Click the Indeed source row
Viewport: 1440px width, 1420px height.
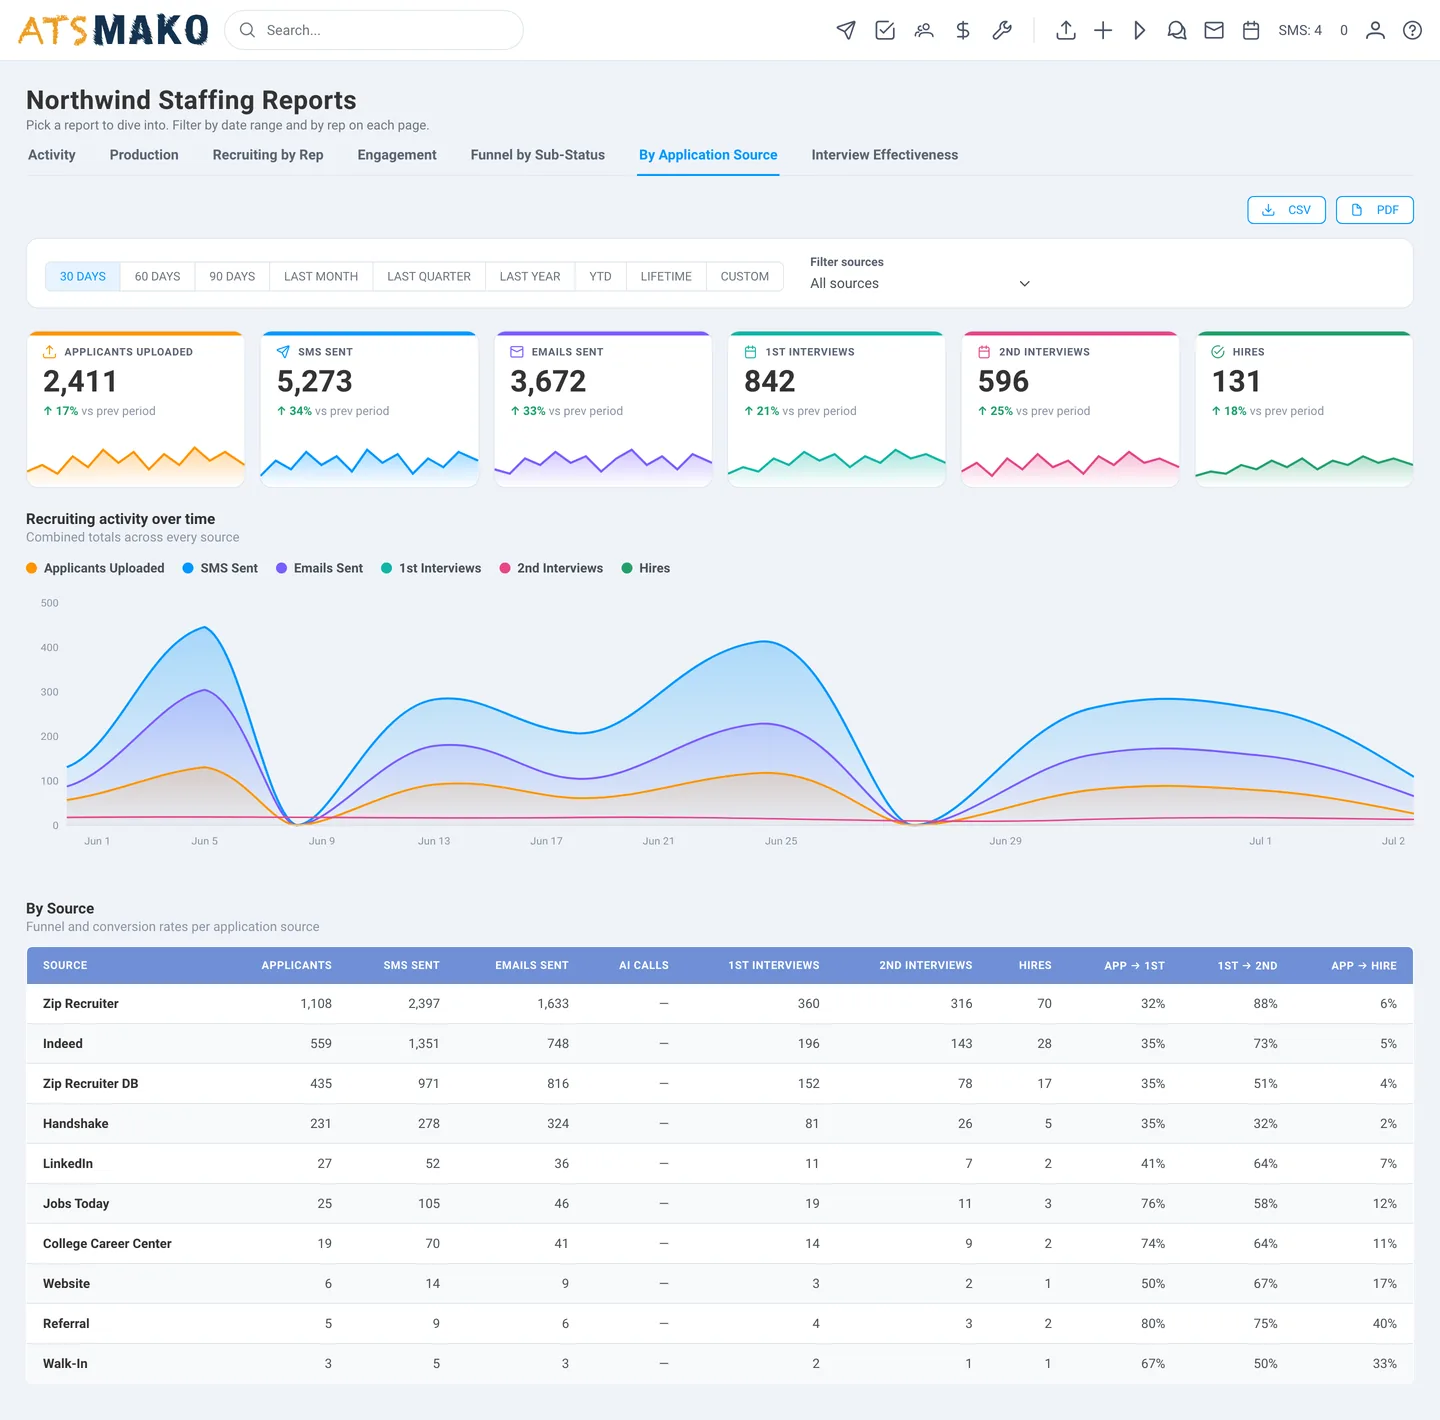pyautogui.click(x=720, y=1044)
